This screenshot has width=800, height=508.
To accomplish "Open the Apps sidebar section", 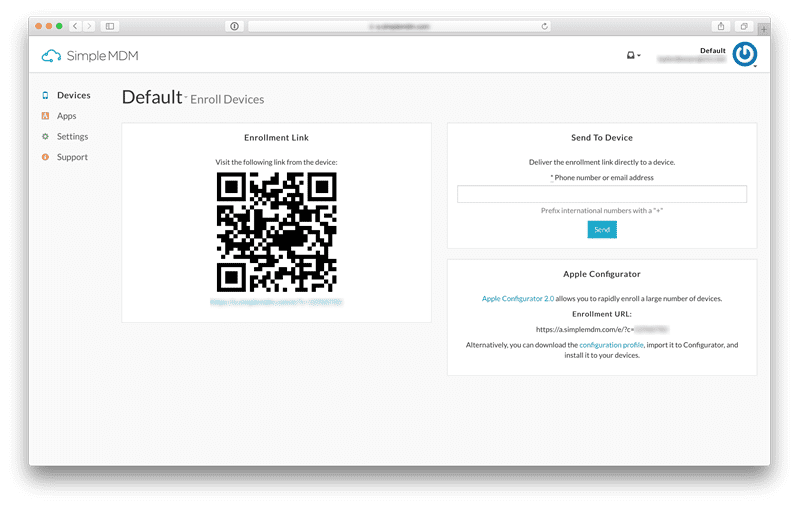I will click(x=66, y=116).
